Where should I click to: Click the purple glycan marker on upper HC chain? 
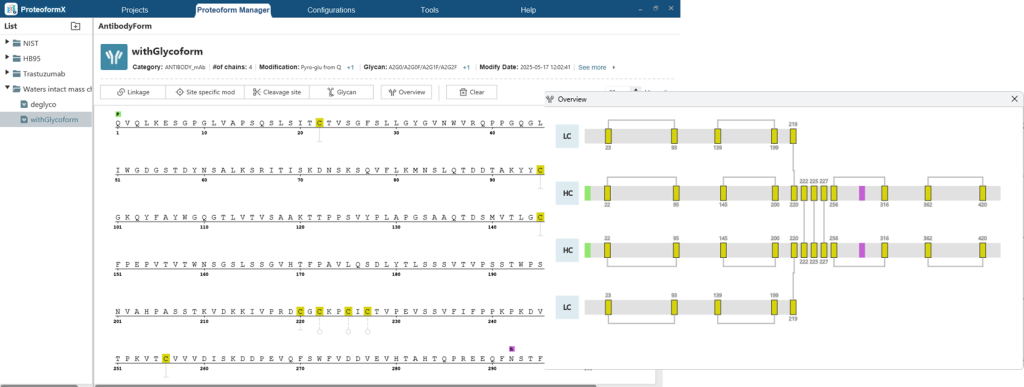[x=862, y=193]
